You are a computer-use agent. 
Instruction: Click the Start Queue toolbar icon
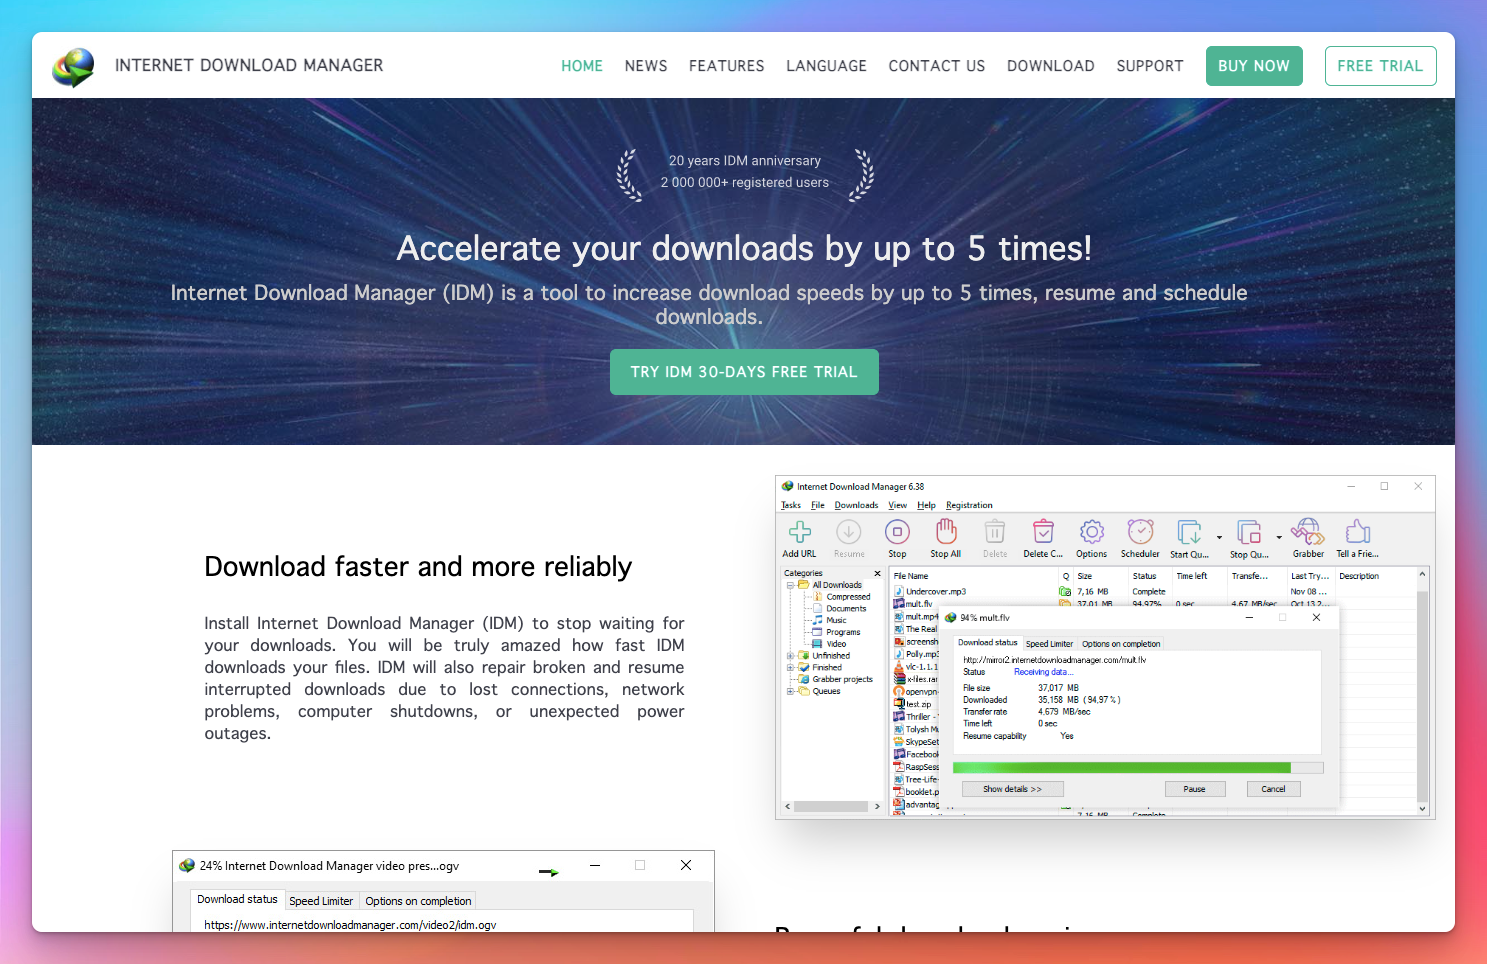point(1189,532)
